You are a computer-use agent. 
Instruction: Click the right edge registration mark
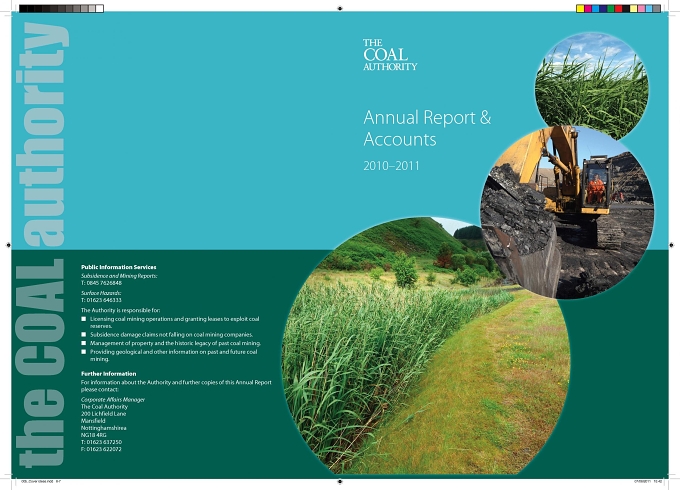click(671, 245)
